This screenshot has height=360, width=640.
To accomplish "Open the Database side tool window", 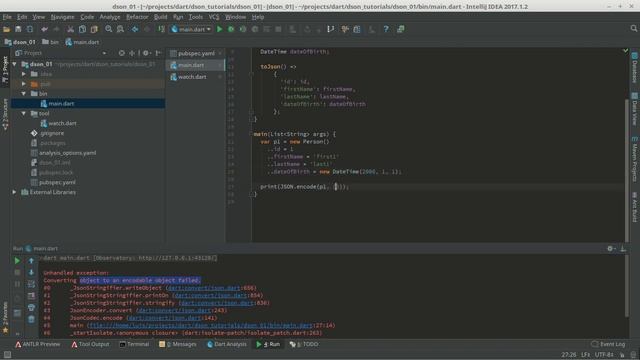I will 634,67.
